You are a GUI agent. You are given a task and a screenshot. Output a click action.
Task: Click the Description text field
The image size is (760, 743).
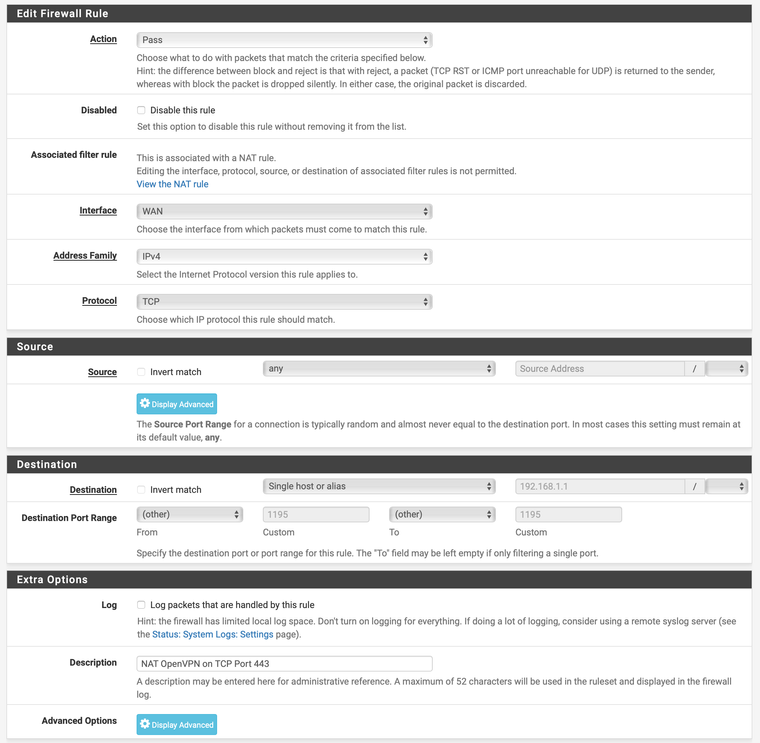click(x=285, y=664)
